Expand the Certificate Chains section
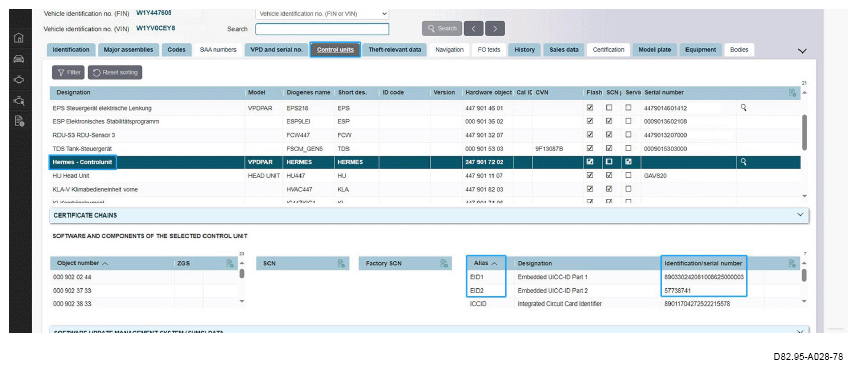The width and height of the screenshot is (857, 369). pos(429,215)
